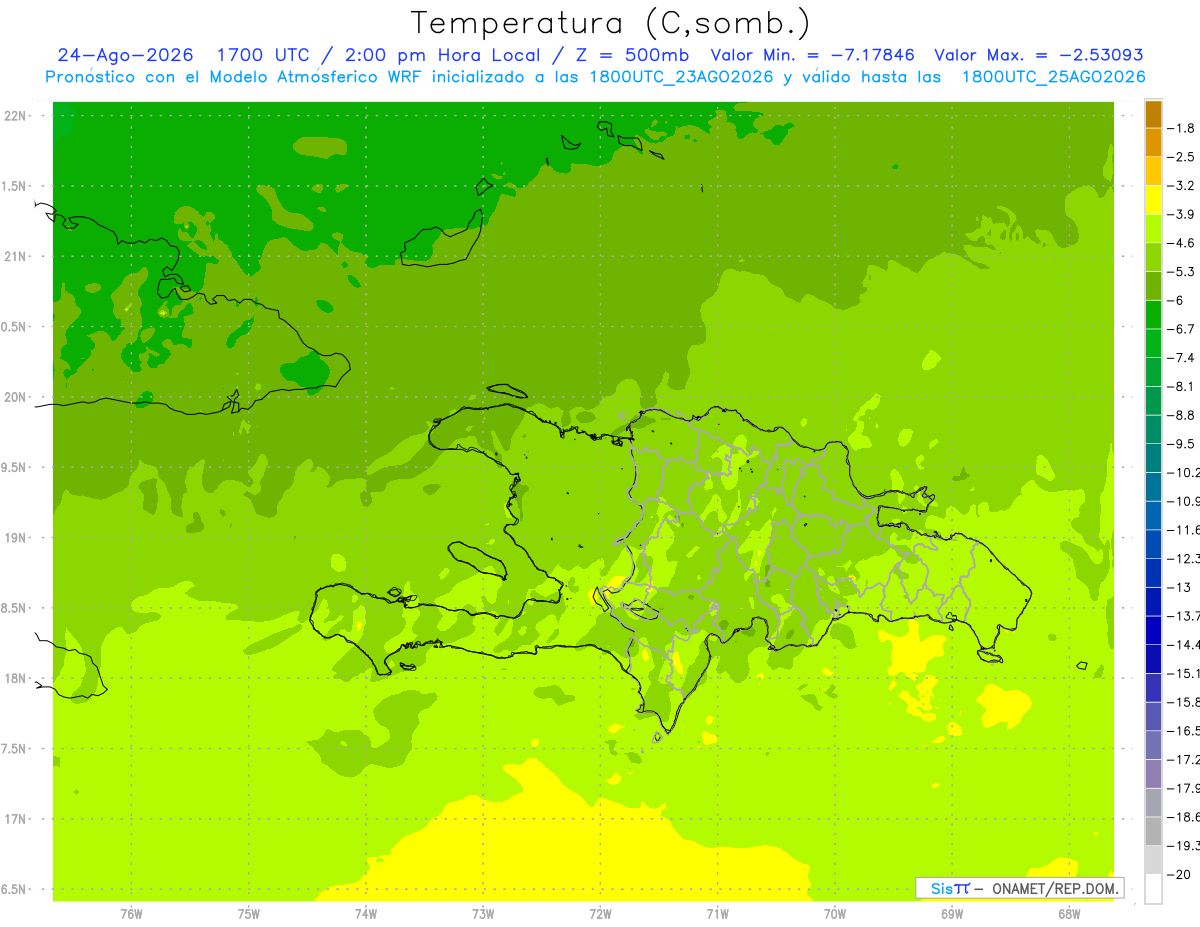Click the "-3.9" legend value
Screen dimensions: 1200x927
1181,214
